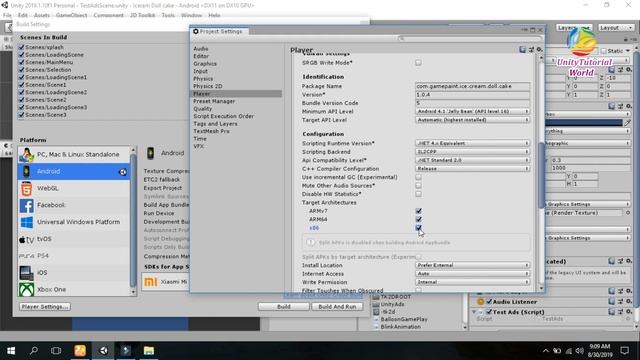Open File Explorer from taskbar
Image resolution: width=640 pixels, height=360 pixels.
pos(149,351)
